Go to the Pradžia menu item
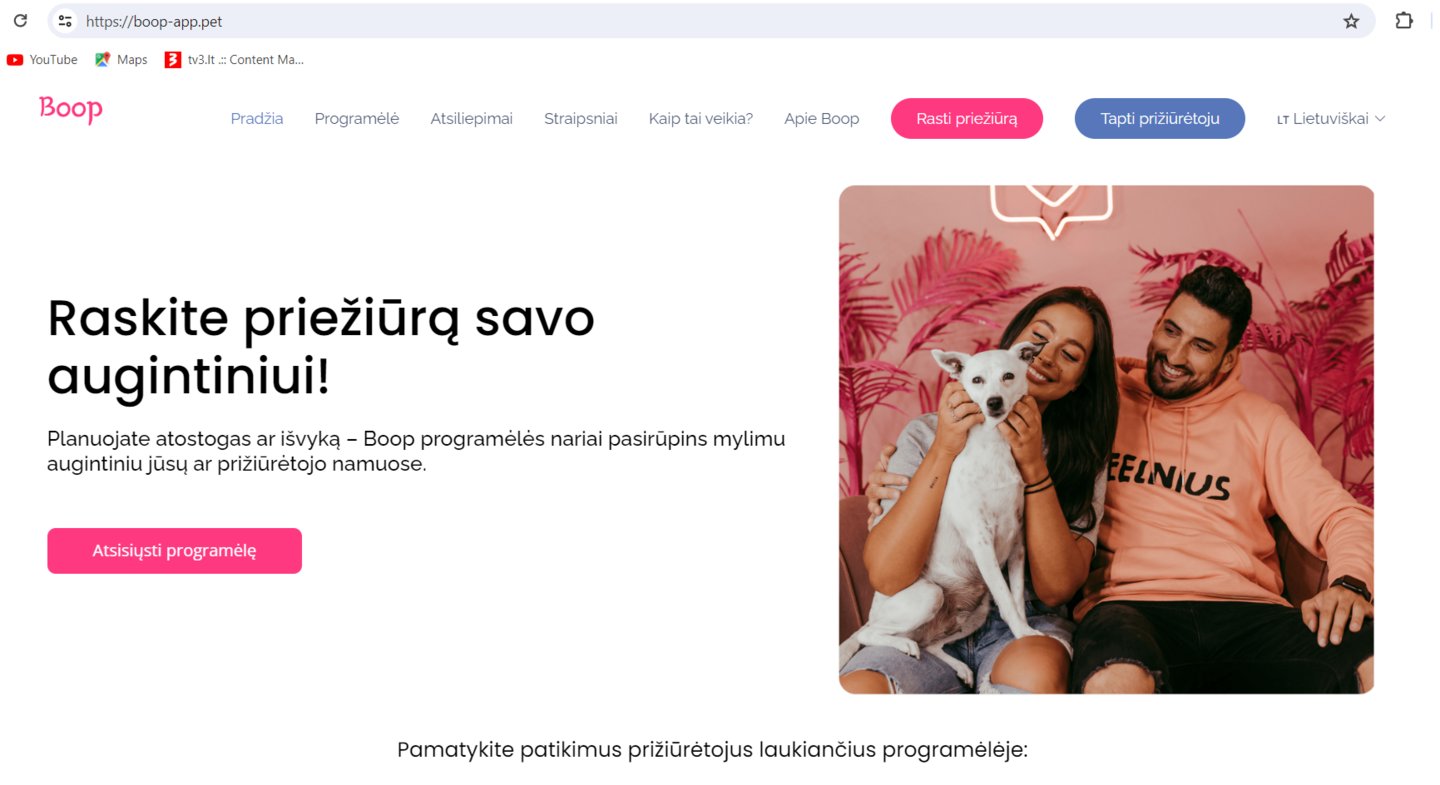 (257, 119)
